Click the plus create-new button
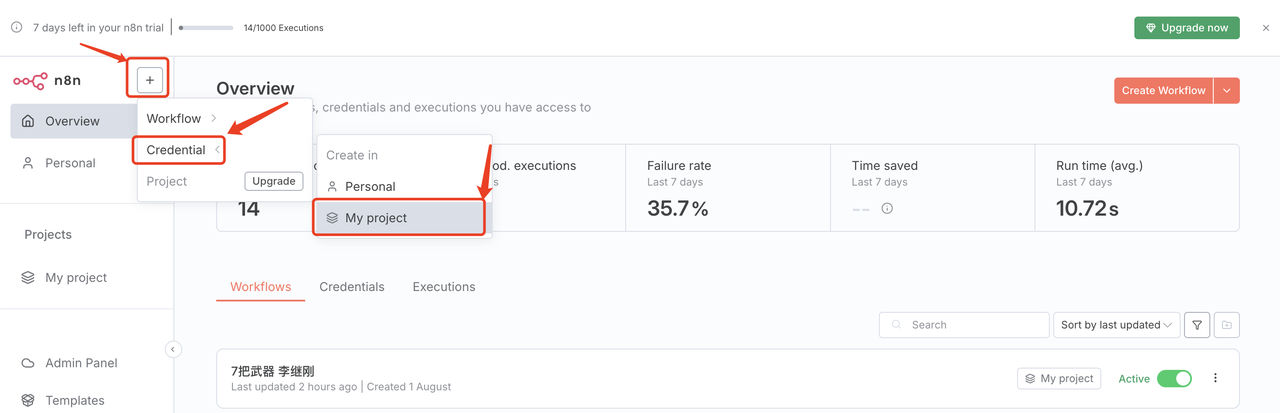1280x413 pixels. coord(149,80)
